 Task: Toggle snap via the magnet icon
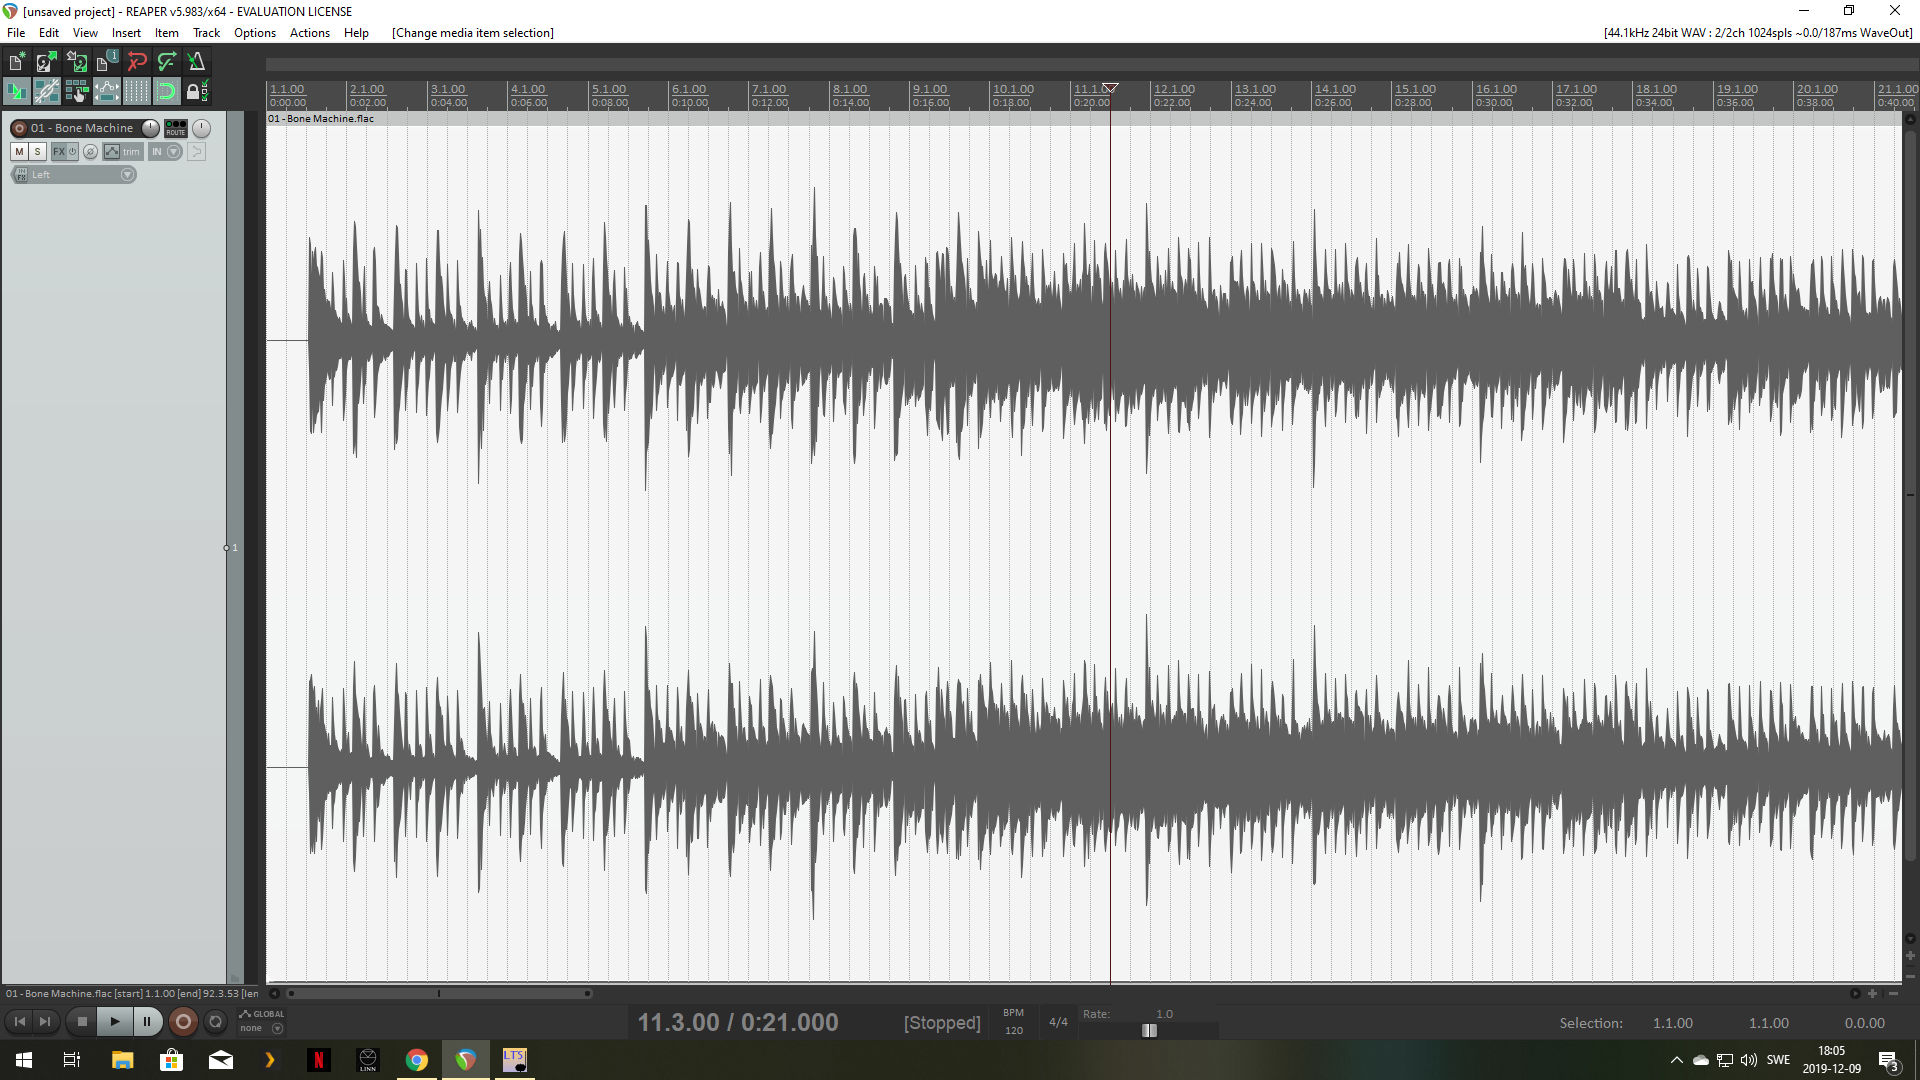(167, 92)
